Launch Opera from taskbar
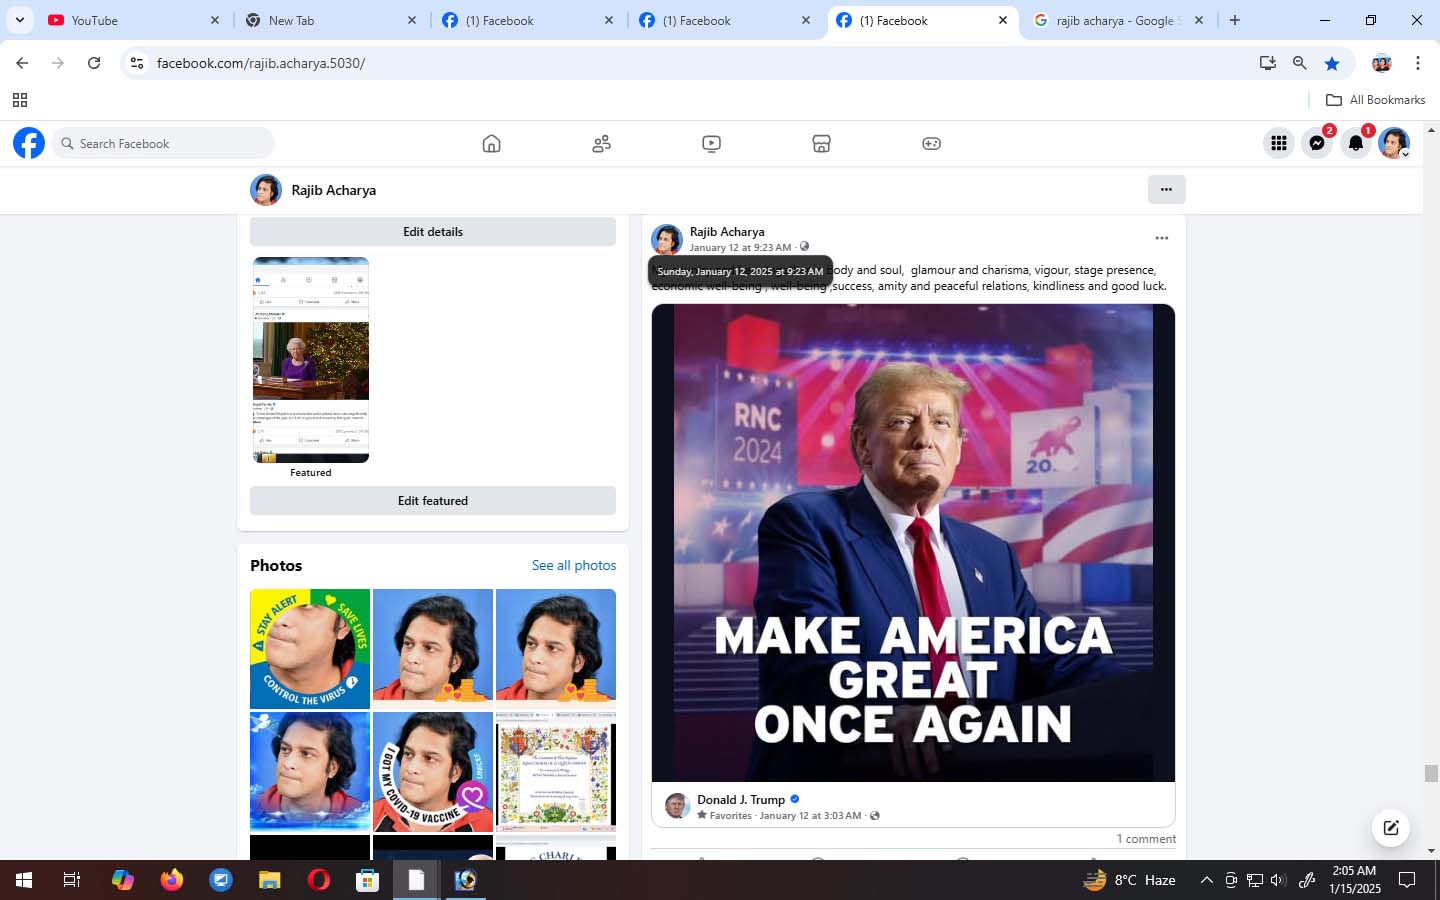Screen dimensions: 1440x900 (x=319, y=880)
